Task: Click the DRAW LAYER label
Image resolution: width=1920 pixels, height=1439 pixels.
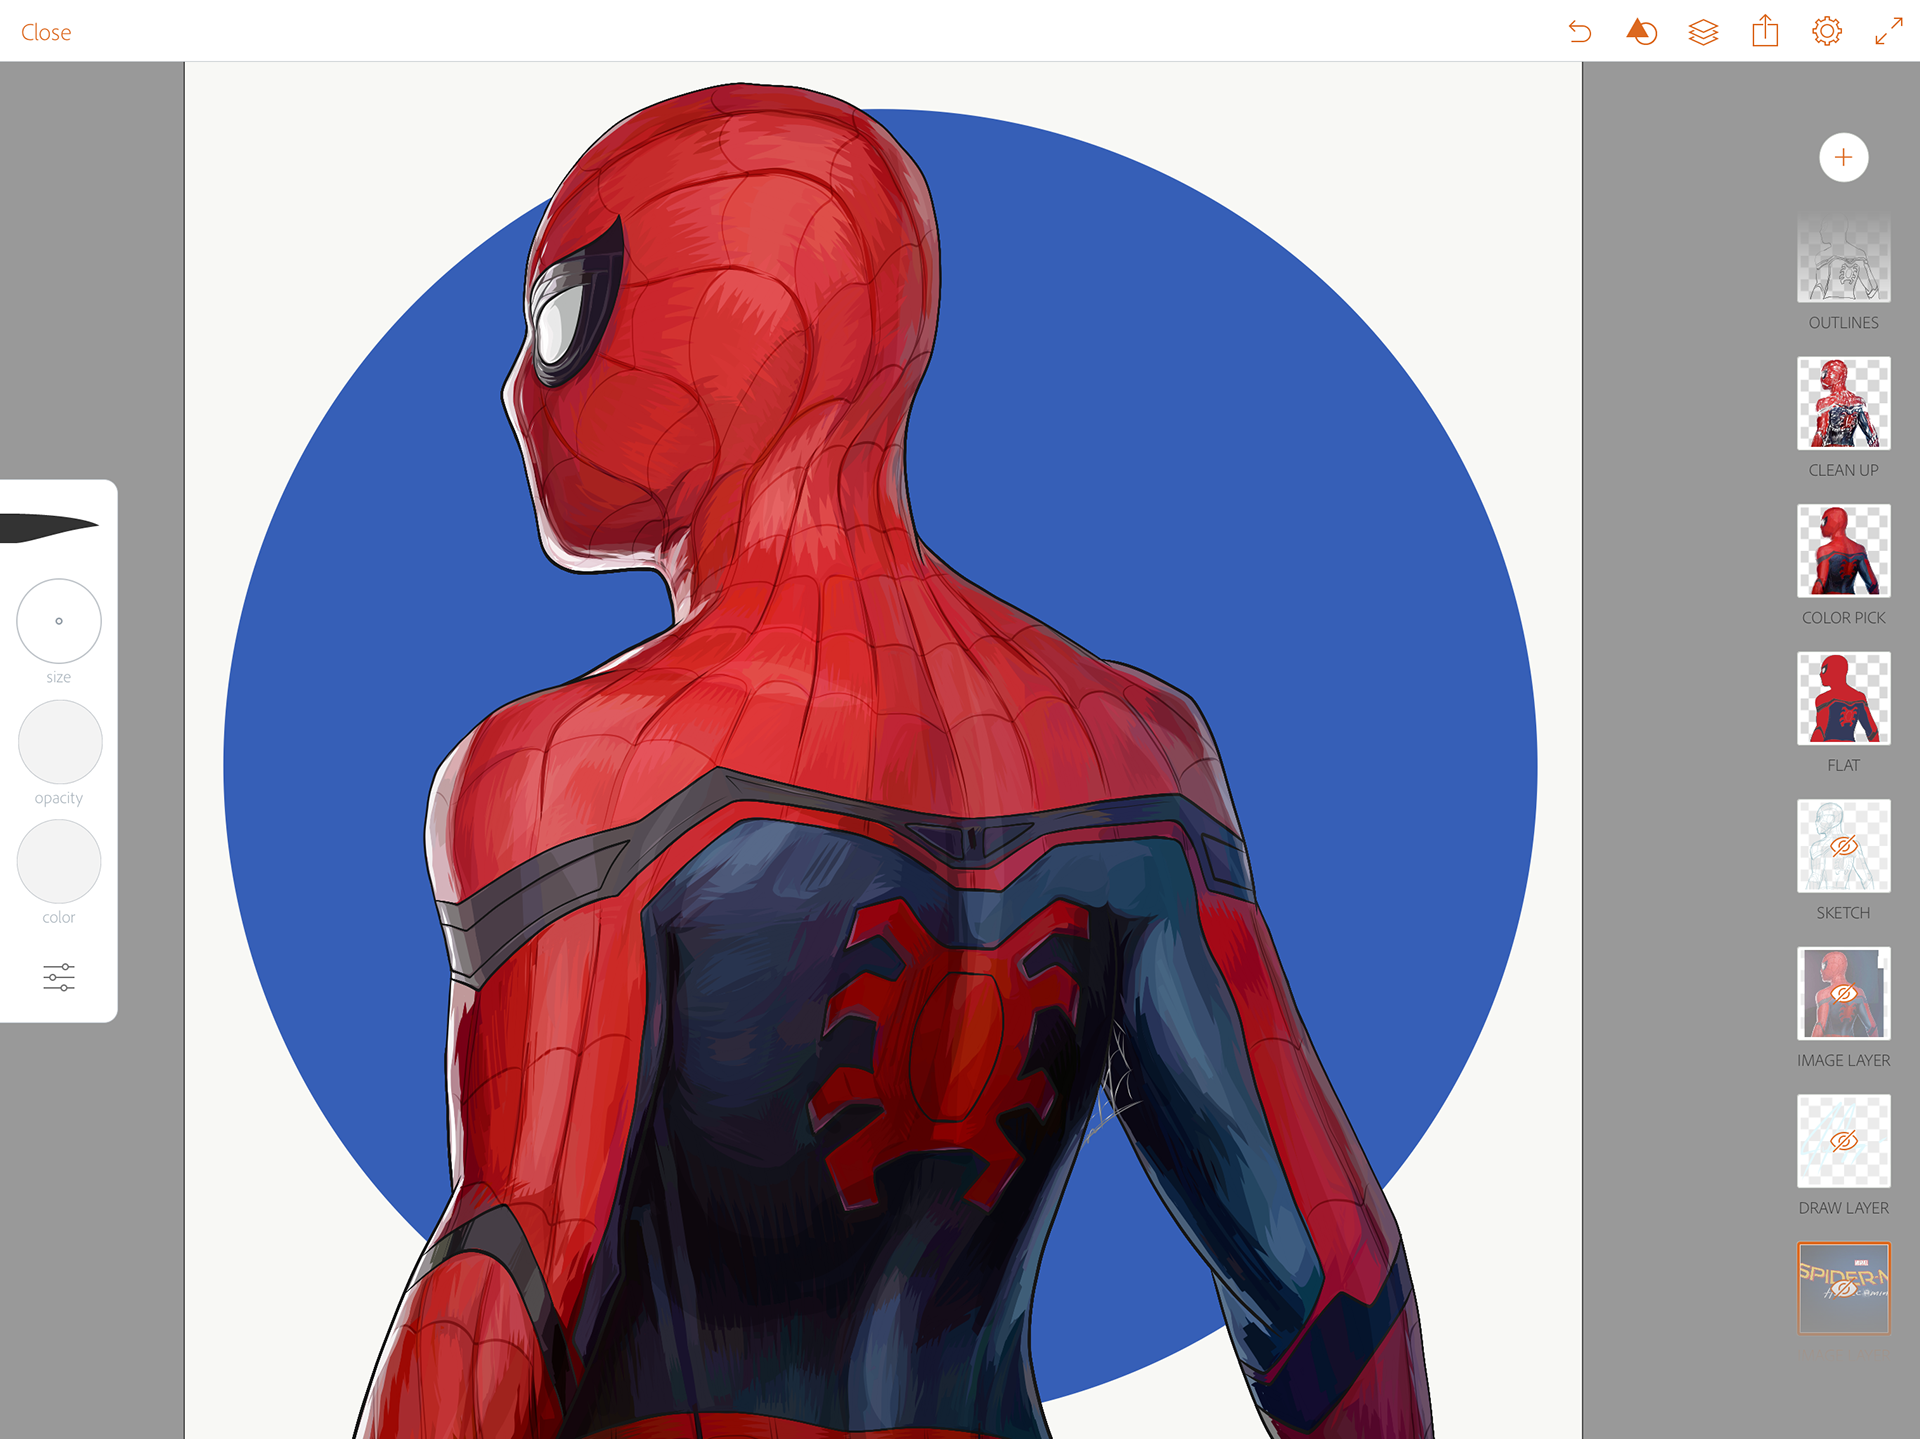Action: [x=1843, y=1208]
